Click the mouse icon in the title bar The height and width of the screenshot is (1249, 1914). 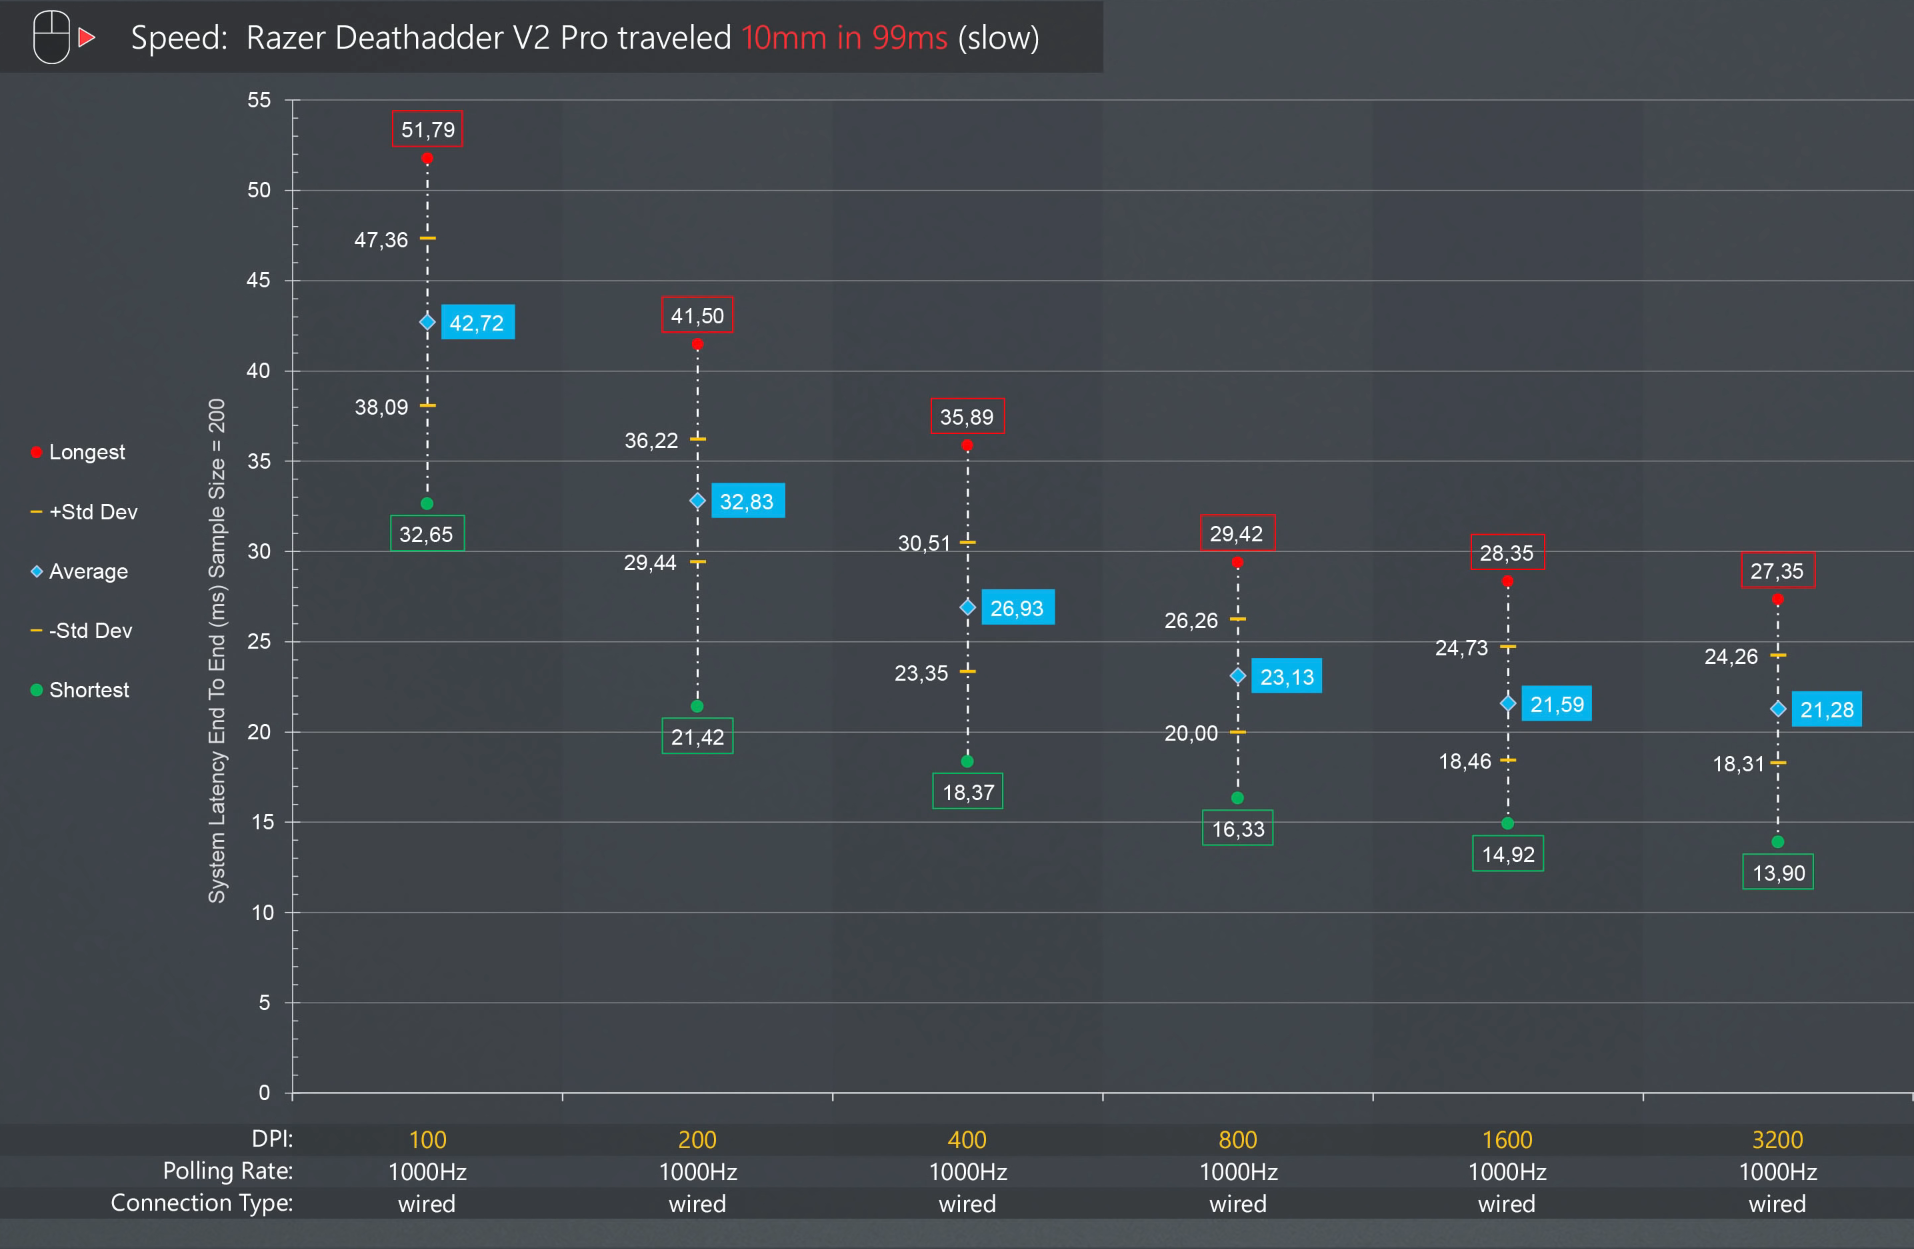point(51,37)
